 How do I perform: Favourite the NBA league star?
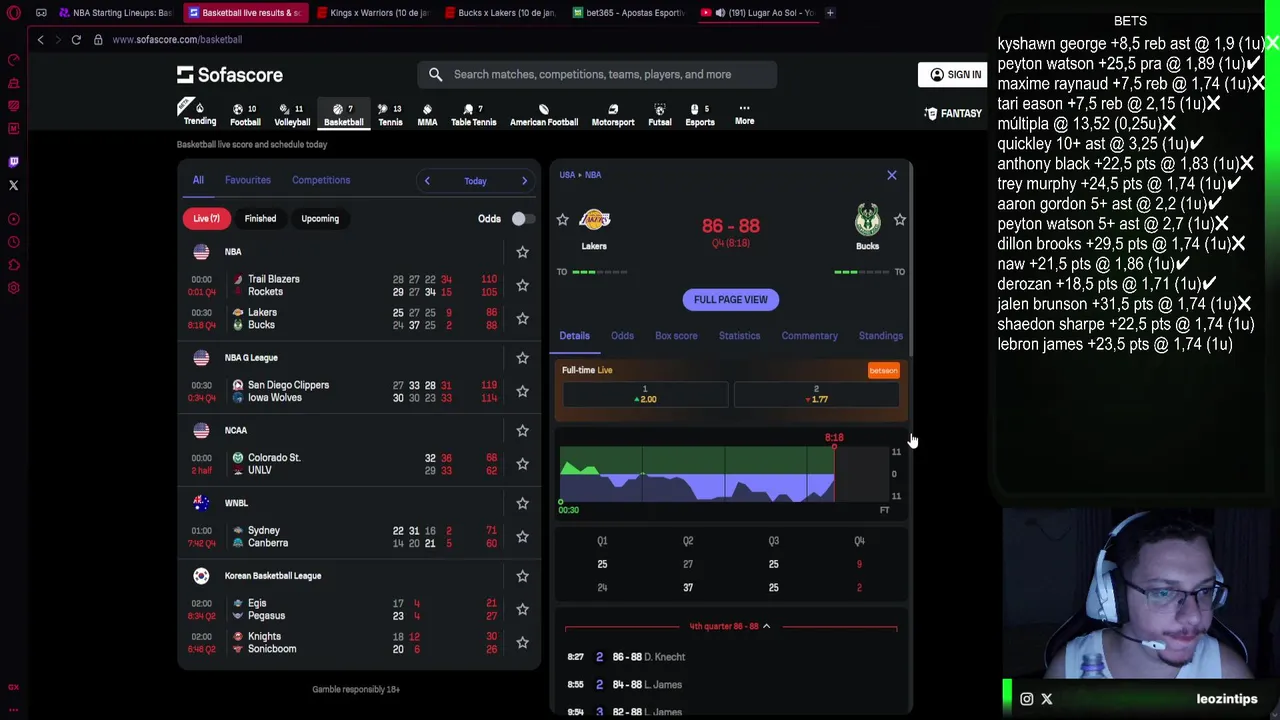point(522,252)
